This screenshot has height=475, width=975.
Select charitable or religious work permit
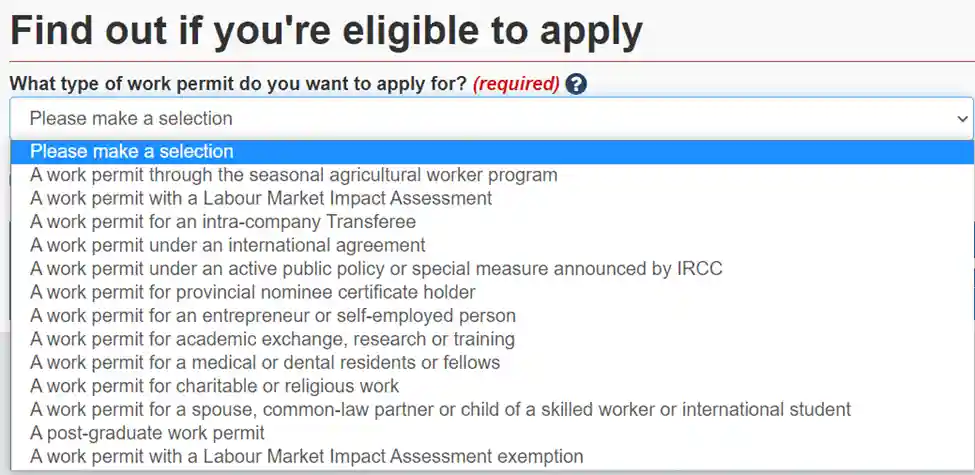coord(491,386)
